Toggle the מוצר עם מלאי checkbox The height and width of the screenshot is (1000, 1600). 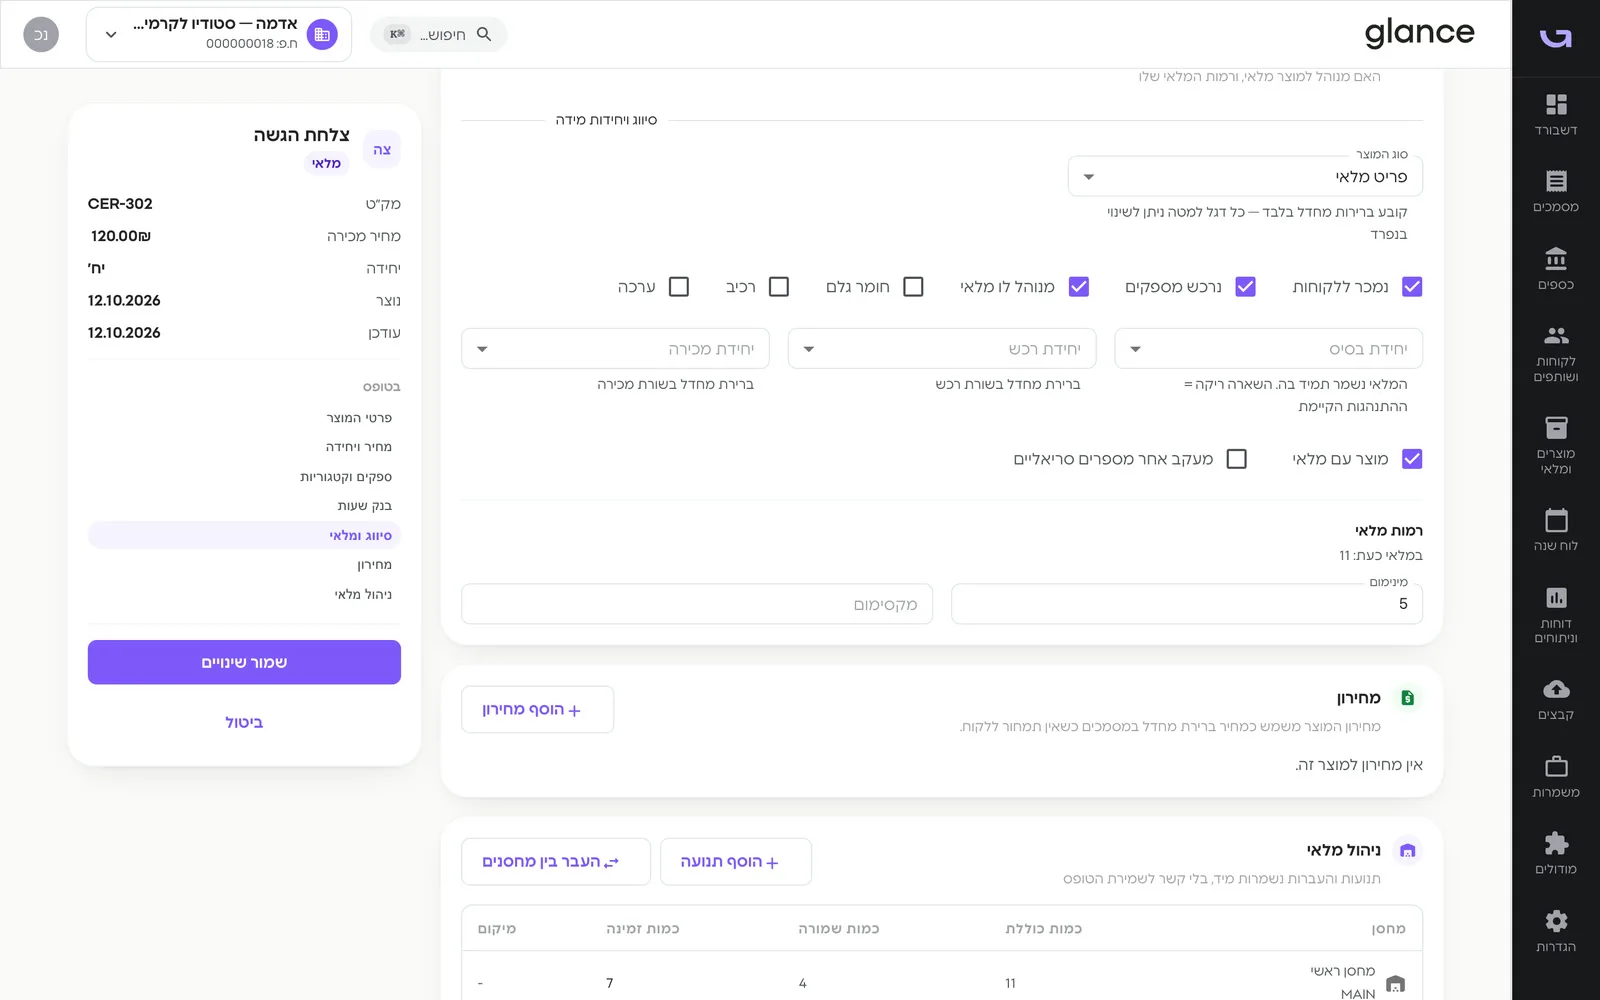1412,459
